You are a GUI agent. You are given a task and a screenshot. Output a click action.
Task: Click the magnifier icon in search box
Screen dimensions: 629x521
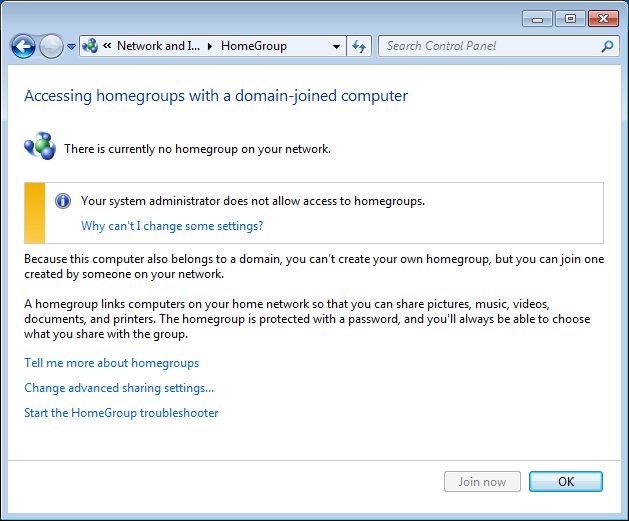pyautogui.click(x=607, y=46)
